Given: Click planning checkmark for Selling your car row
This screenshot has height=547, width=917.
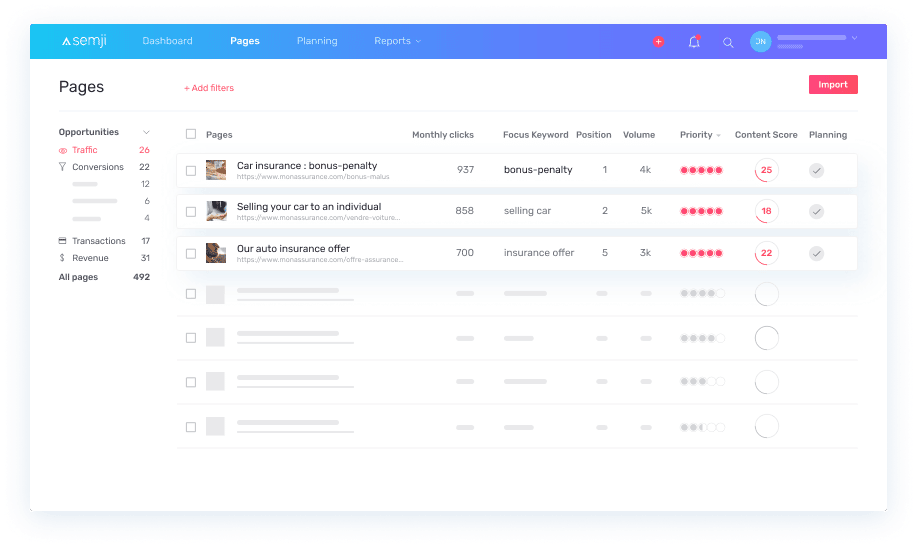Looking at the screenshot, I should [x=816, y=211].
